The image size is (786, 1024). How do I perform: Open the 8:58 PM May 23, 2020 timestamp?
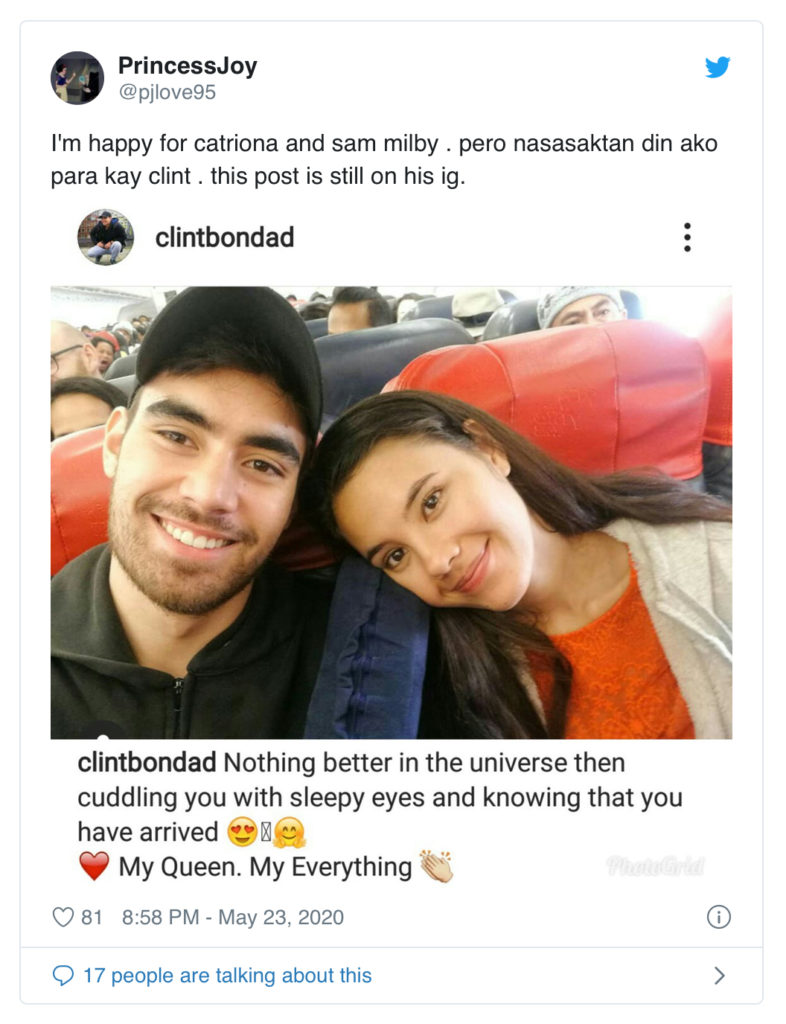[232, 918]
